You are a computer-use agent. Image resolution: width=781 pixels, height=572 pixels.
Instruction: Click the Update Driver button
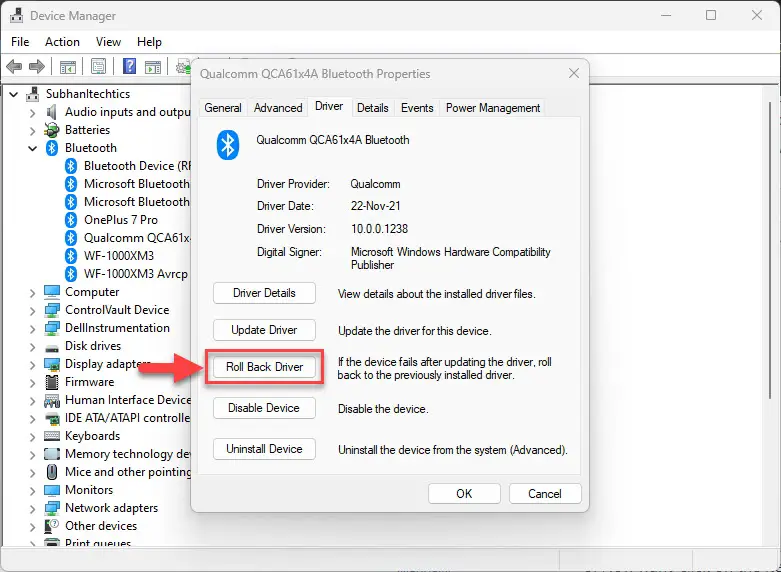264,330
